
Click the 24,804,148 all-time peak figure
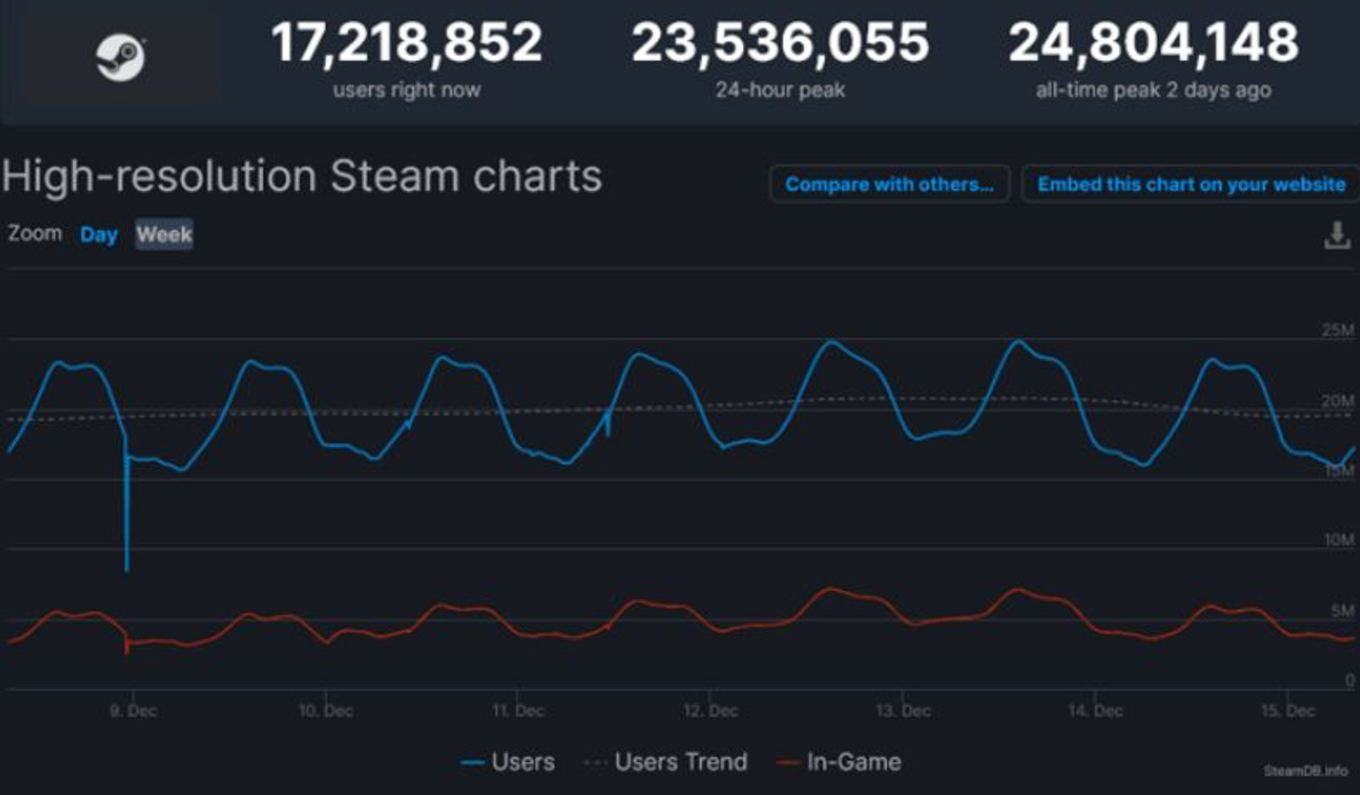(1153, 43)
